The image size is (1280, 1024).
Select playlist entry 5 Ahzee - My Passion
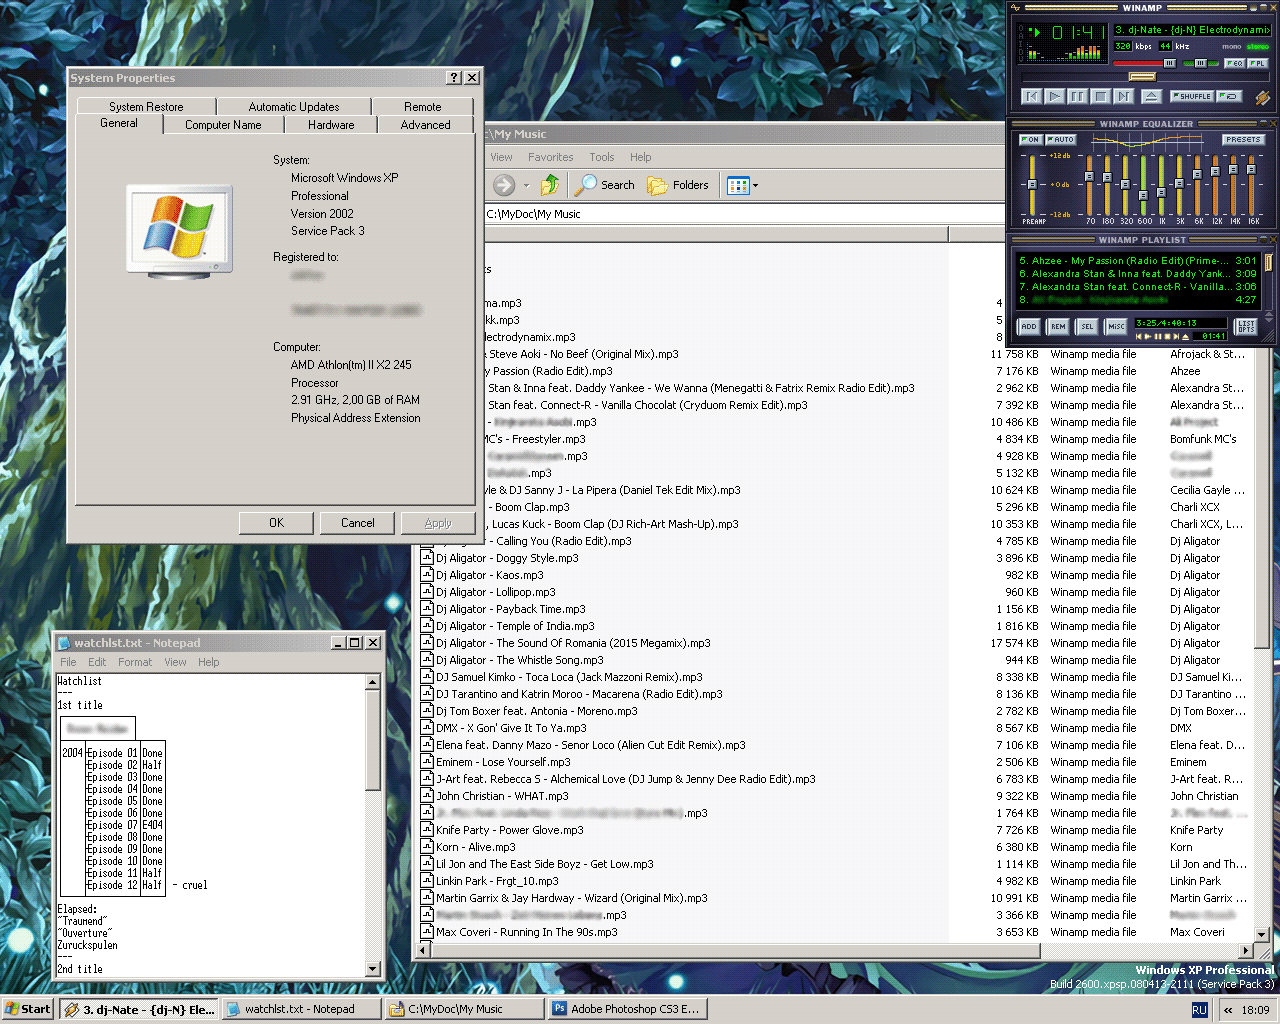1138,261
